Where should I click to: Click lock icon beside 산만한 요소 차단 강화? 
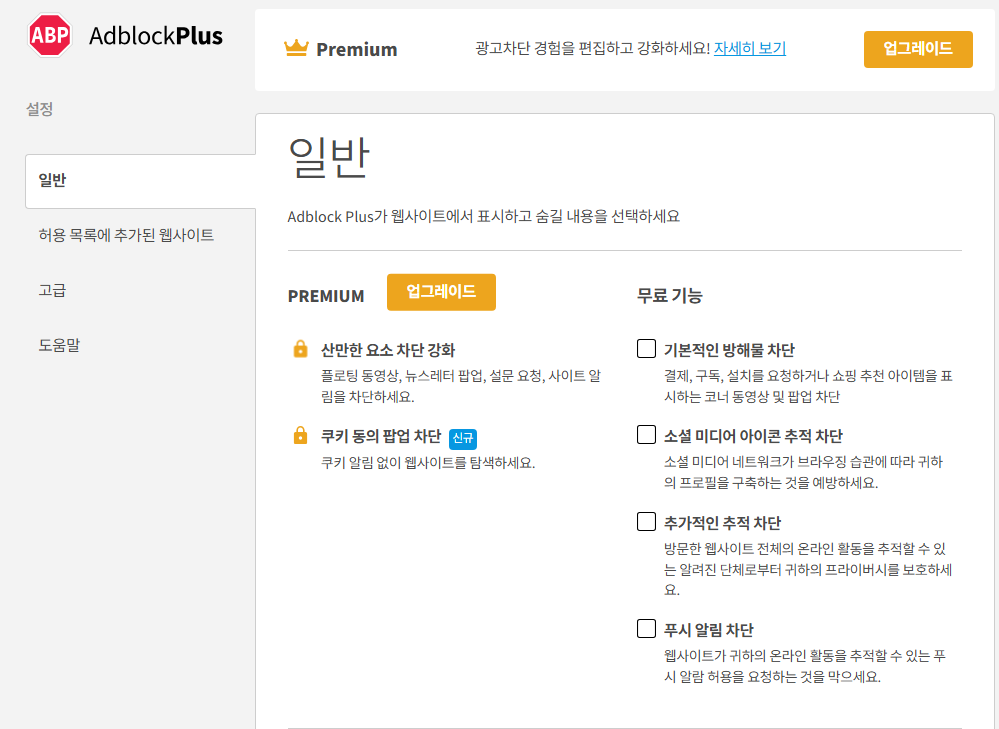[x=300, y=349]
